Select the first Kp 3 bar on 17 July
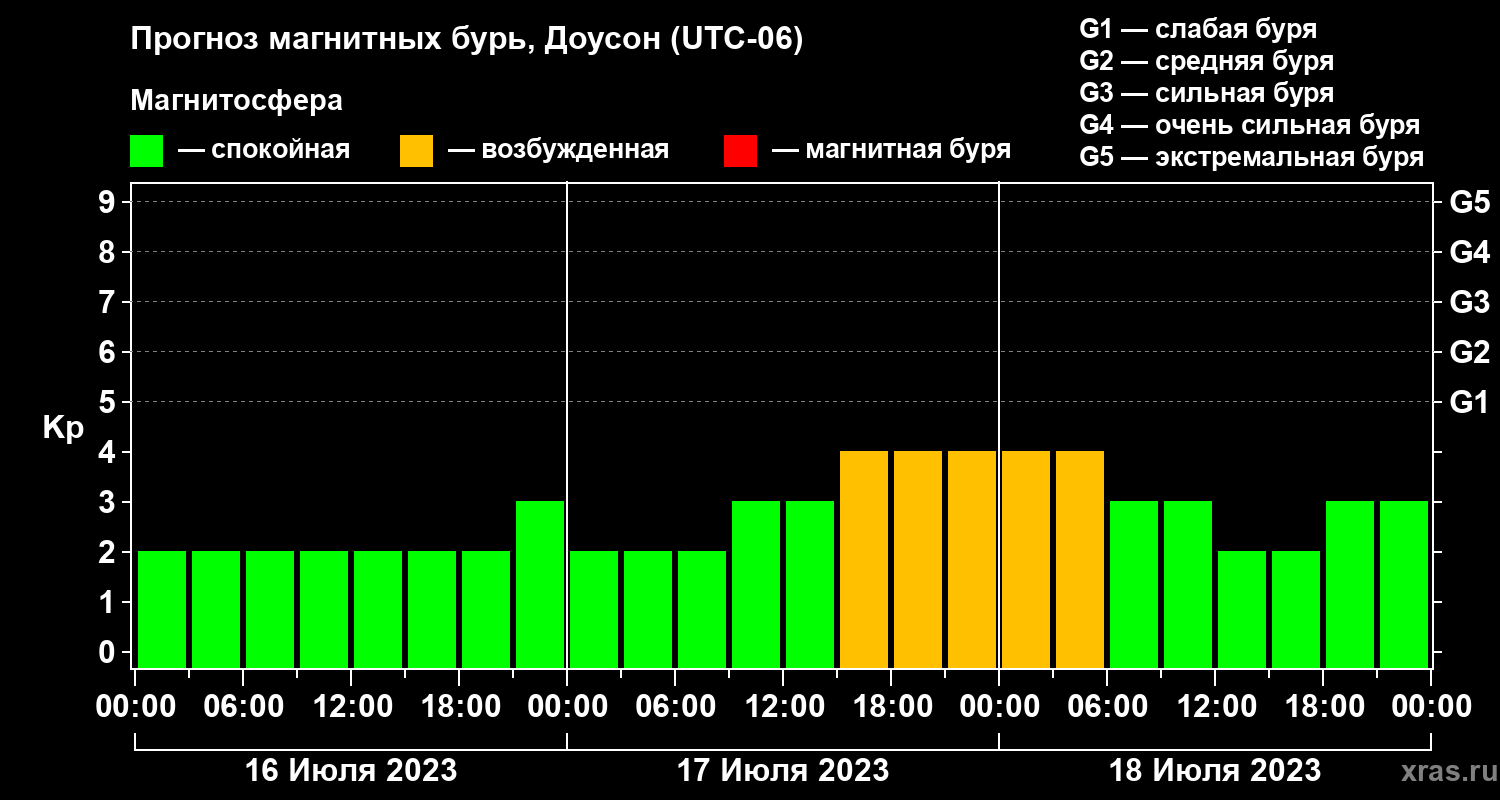 click(756, 584)
